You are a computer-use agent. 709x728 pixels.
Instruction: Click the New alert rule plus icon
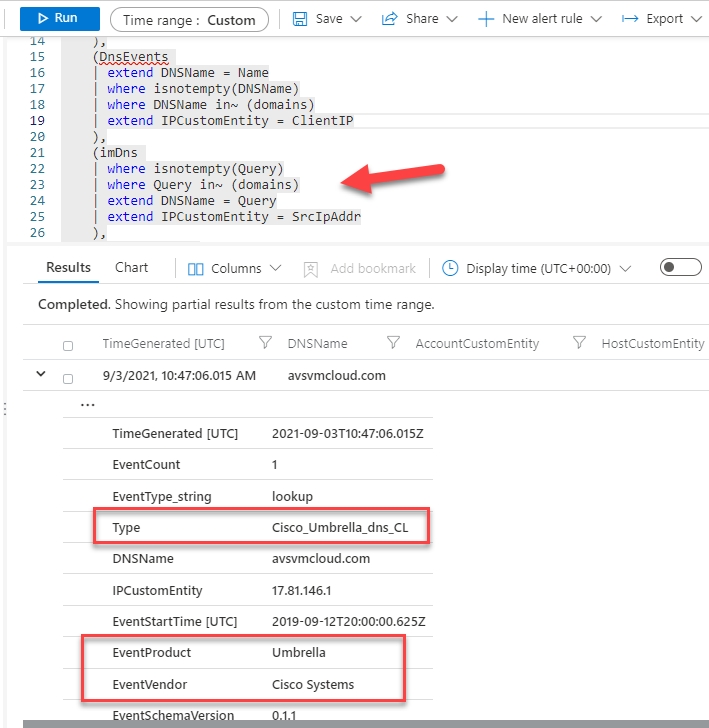coord(485,19)
